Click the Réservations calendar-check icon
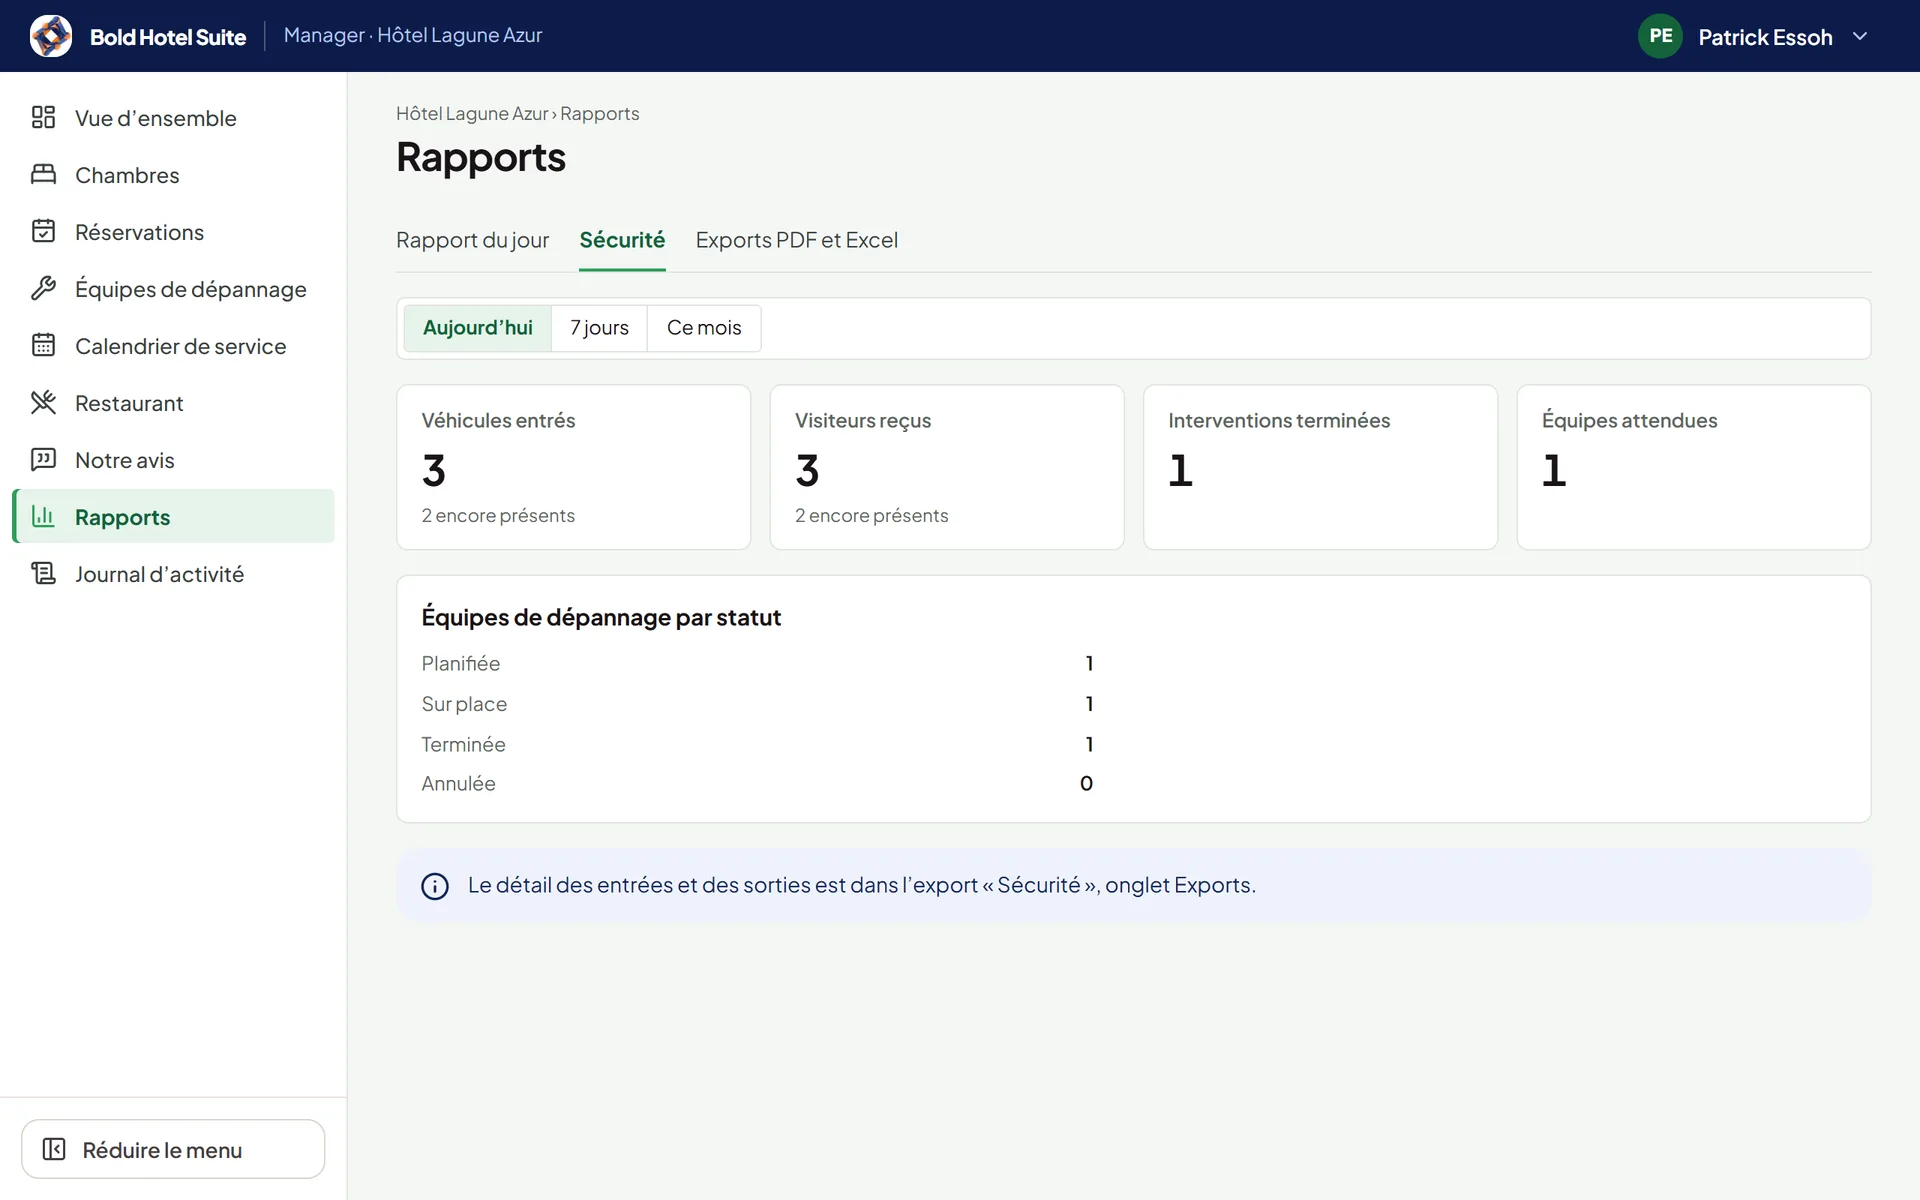This screenshot has width=1920, height=1200. [43, 231]
